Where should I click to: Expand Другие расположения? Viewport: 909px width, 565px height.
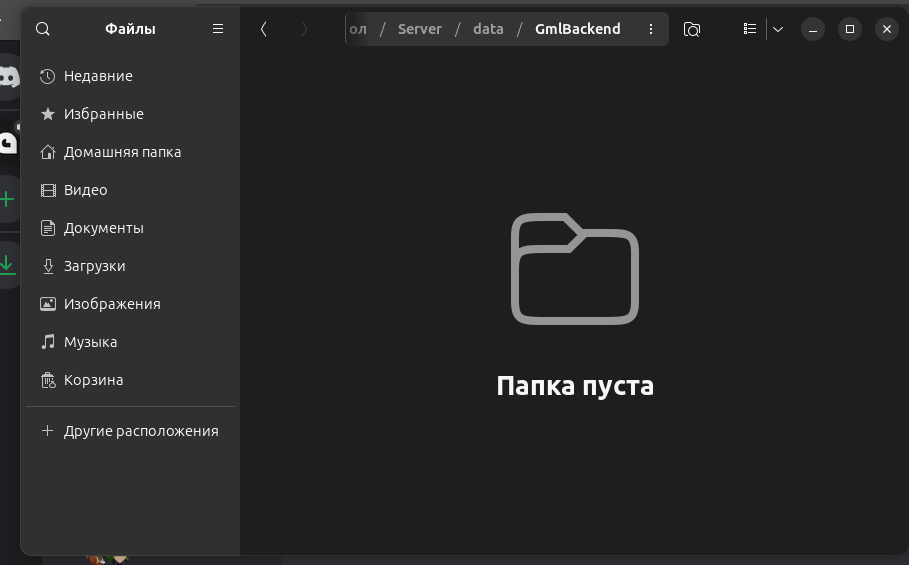[x=140, y=431]
